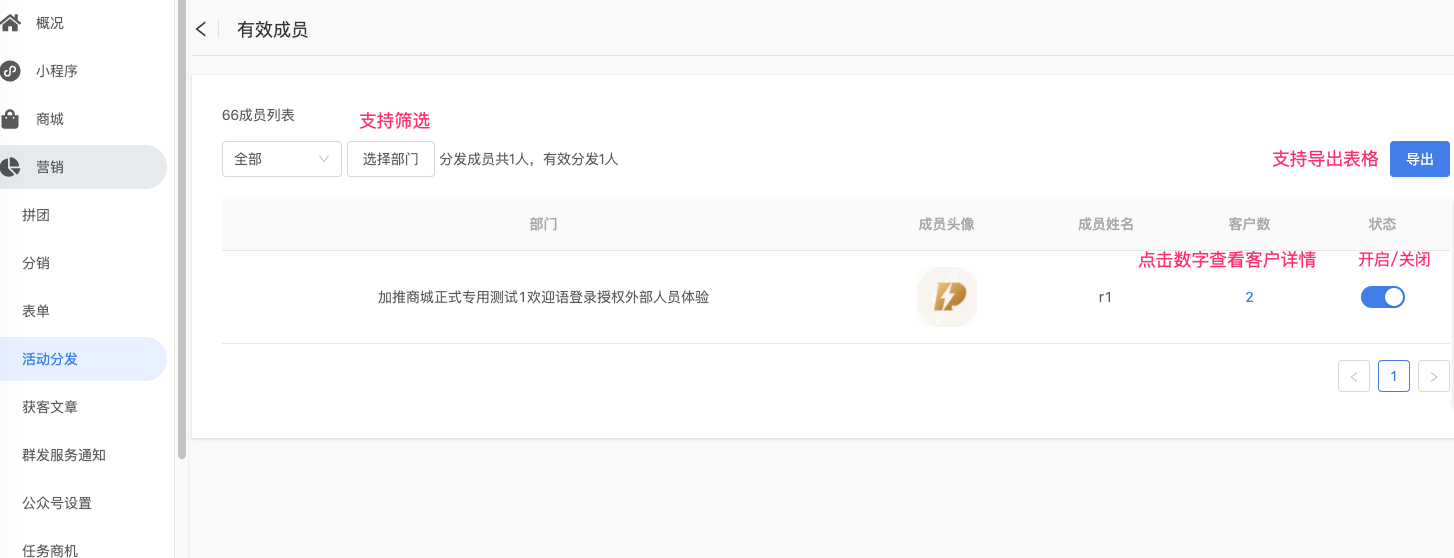
Task: Click the pie chart icon beside 营销
Action: tap(10, 167)
